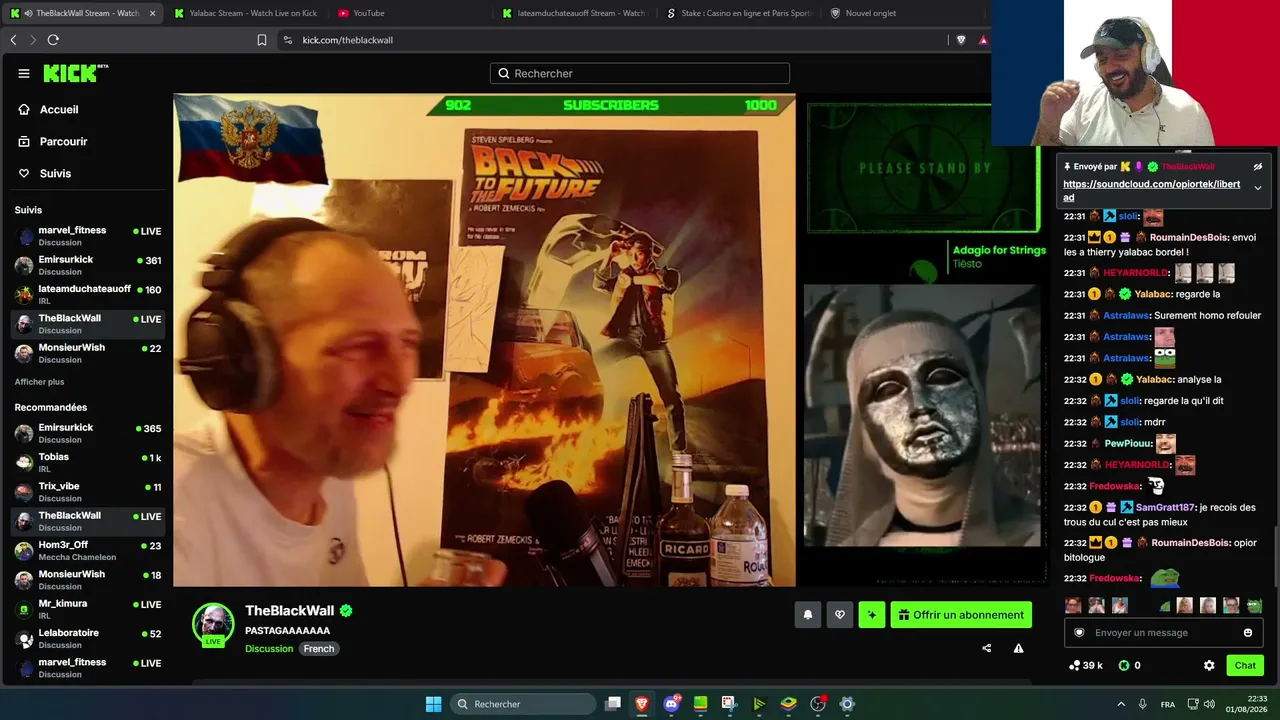Open MonsieurWish channel with 22 viewers
The height and width of the screenshot is (720, 1280).
[88, 353]
